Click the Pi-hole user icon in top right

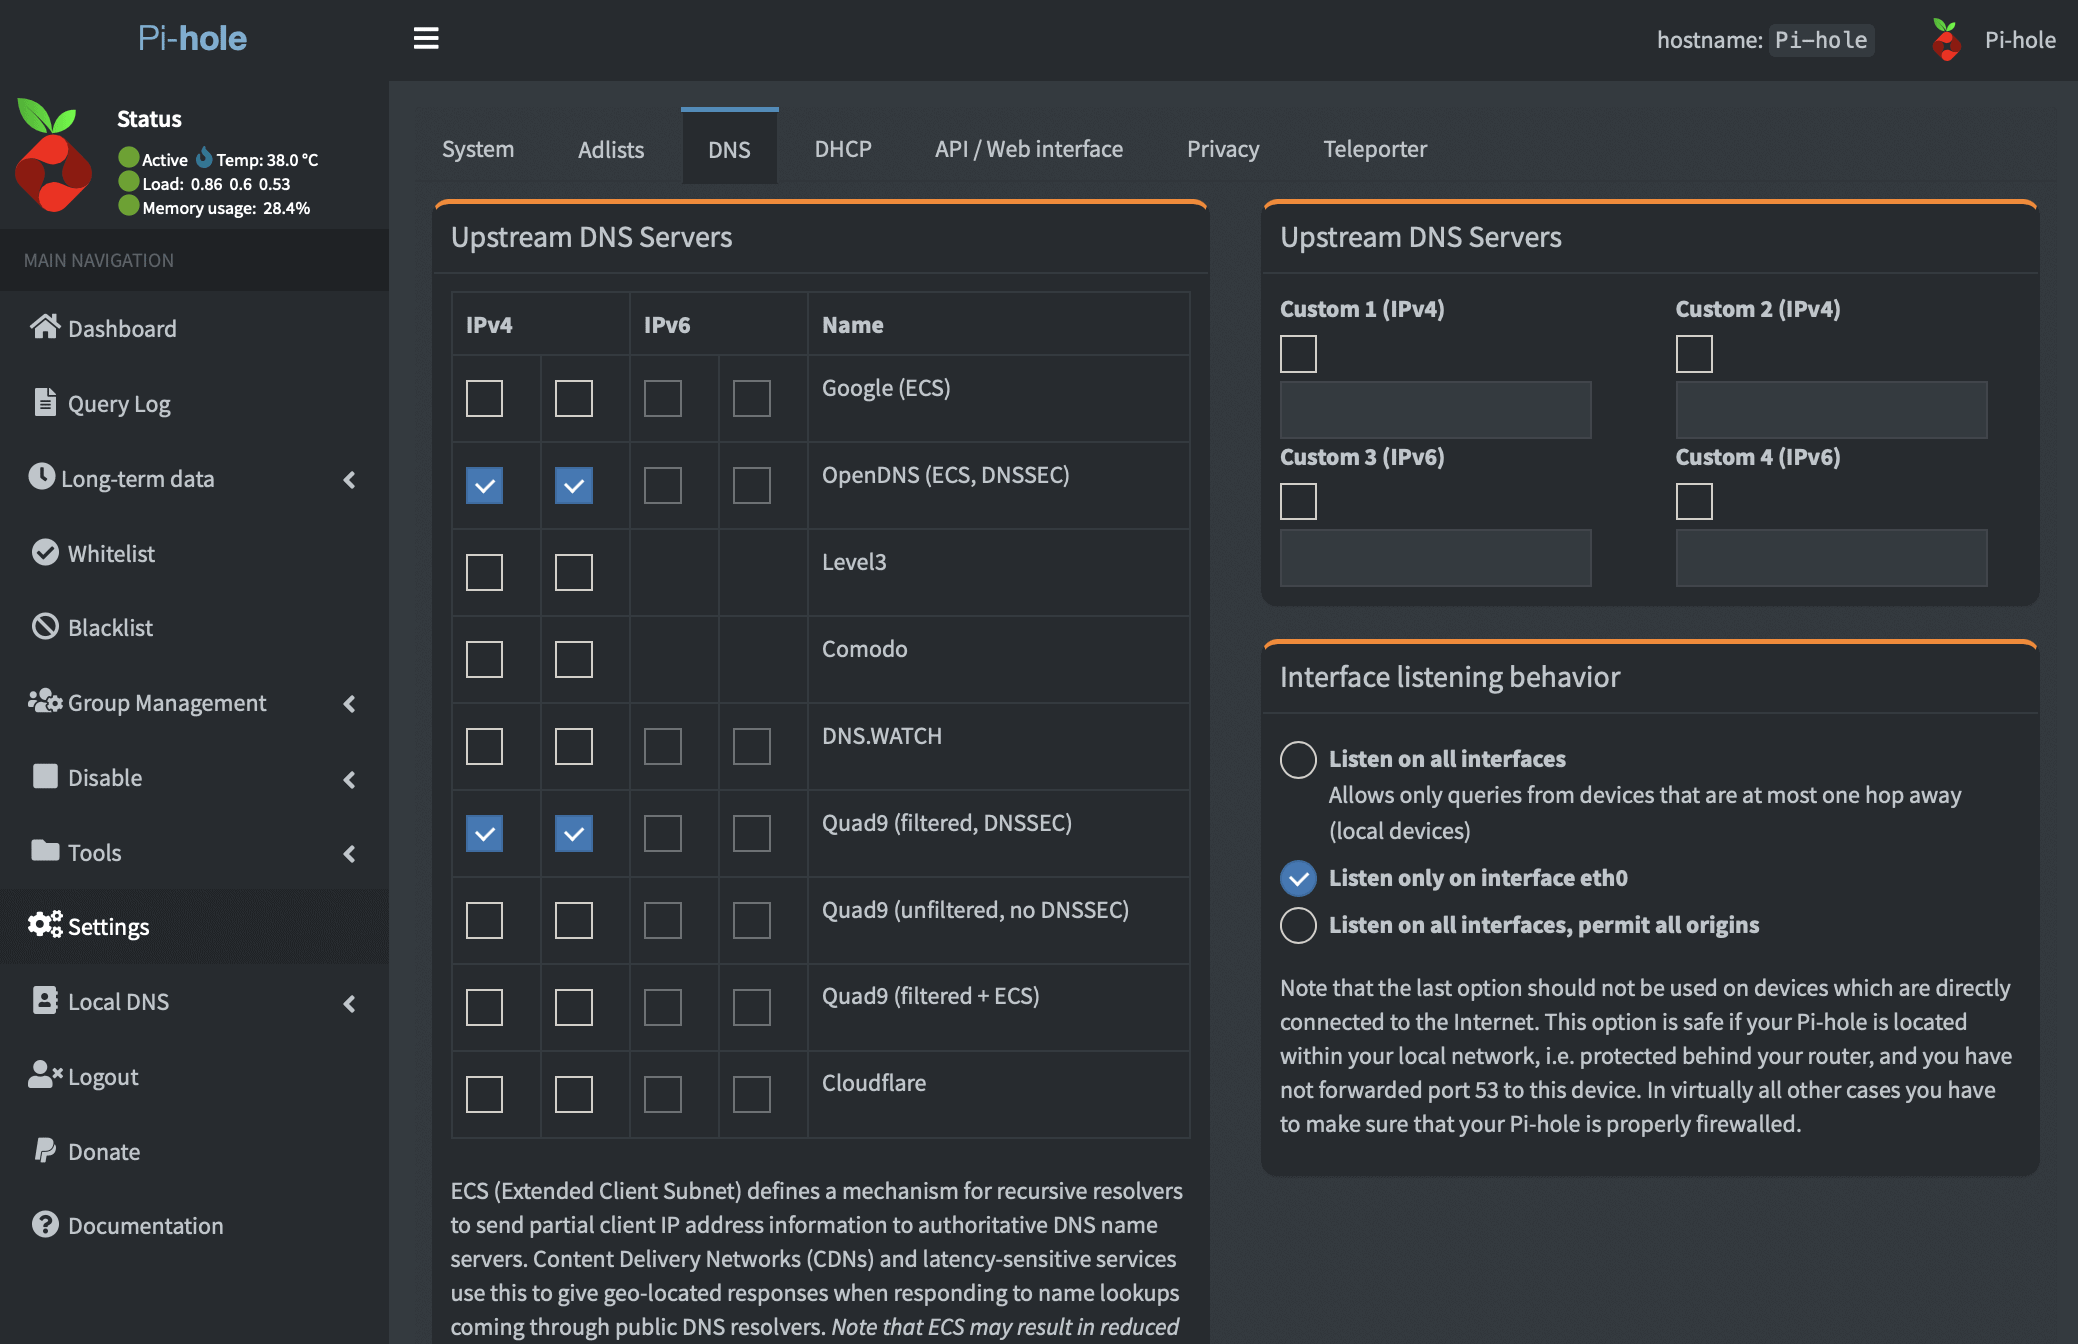1946,40
